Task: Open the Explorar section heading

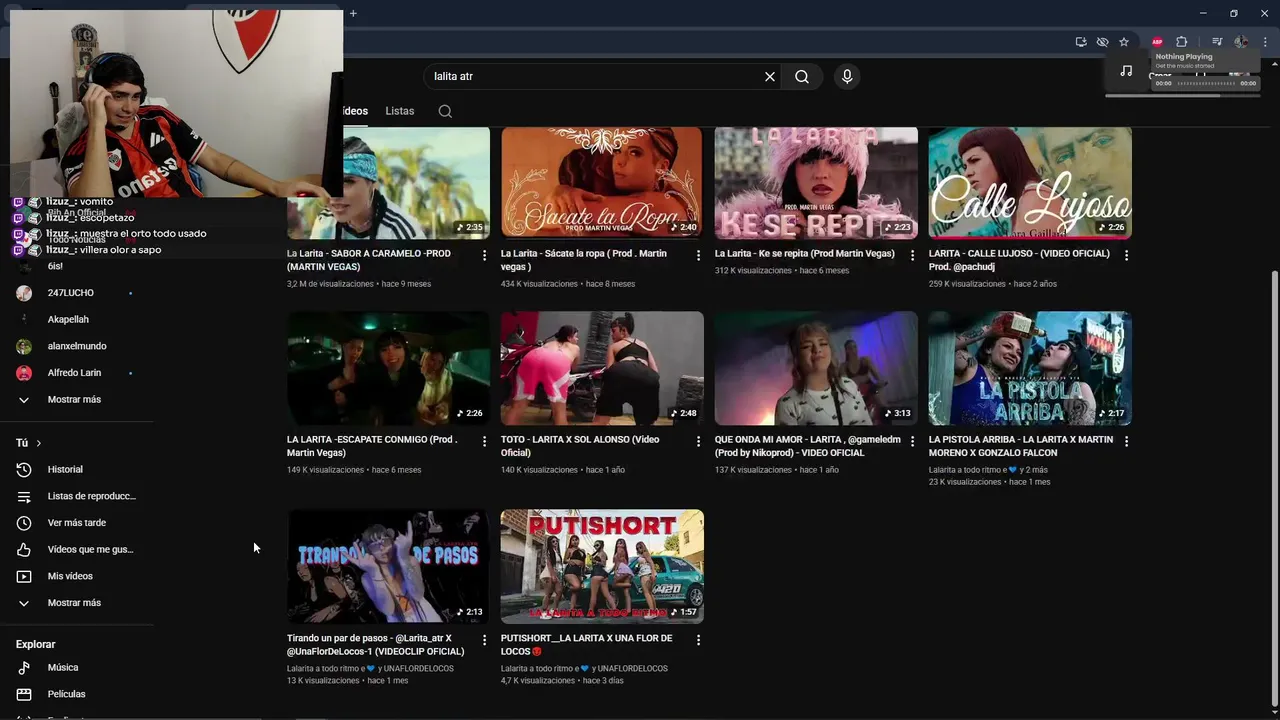Action: point(36,644)
